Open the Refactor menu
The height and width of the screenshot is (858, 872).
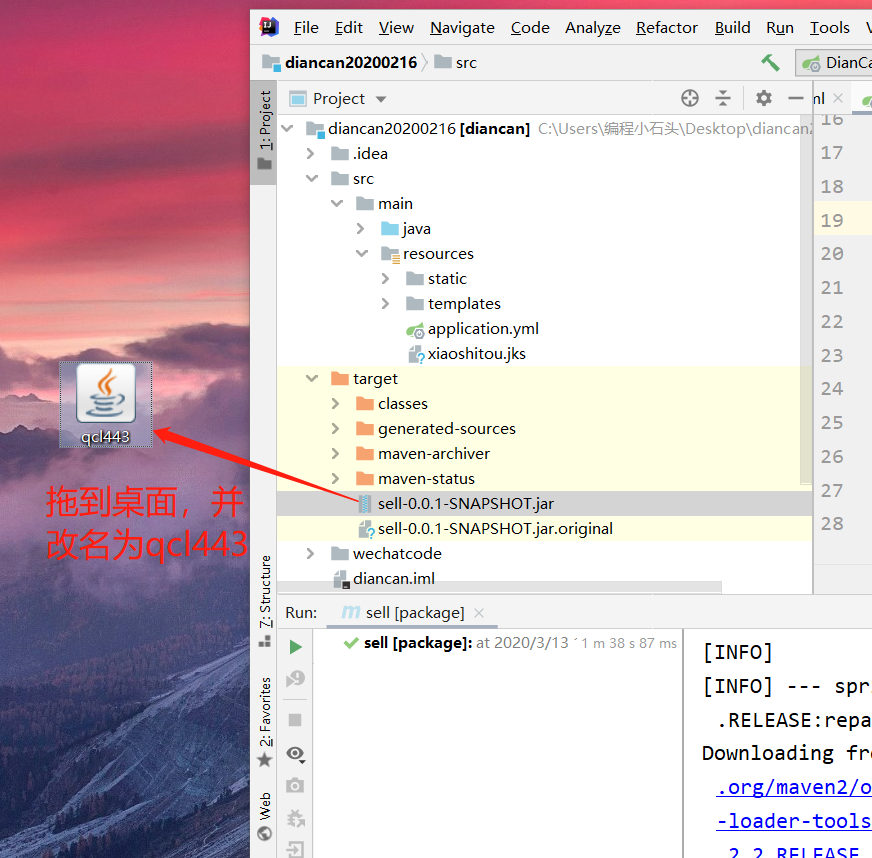(667, 27)
